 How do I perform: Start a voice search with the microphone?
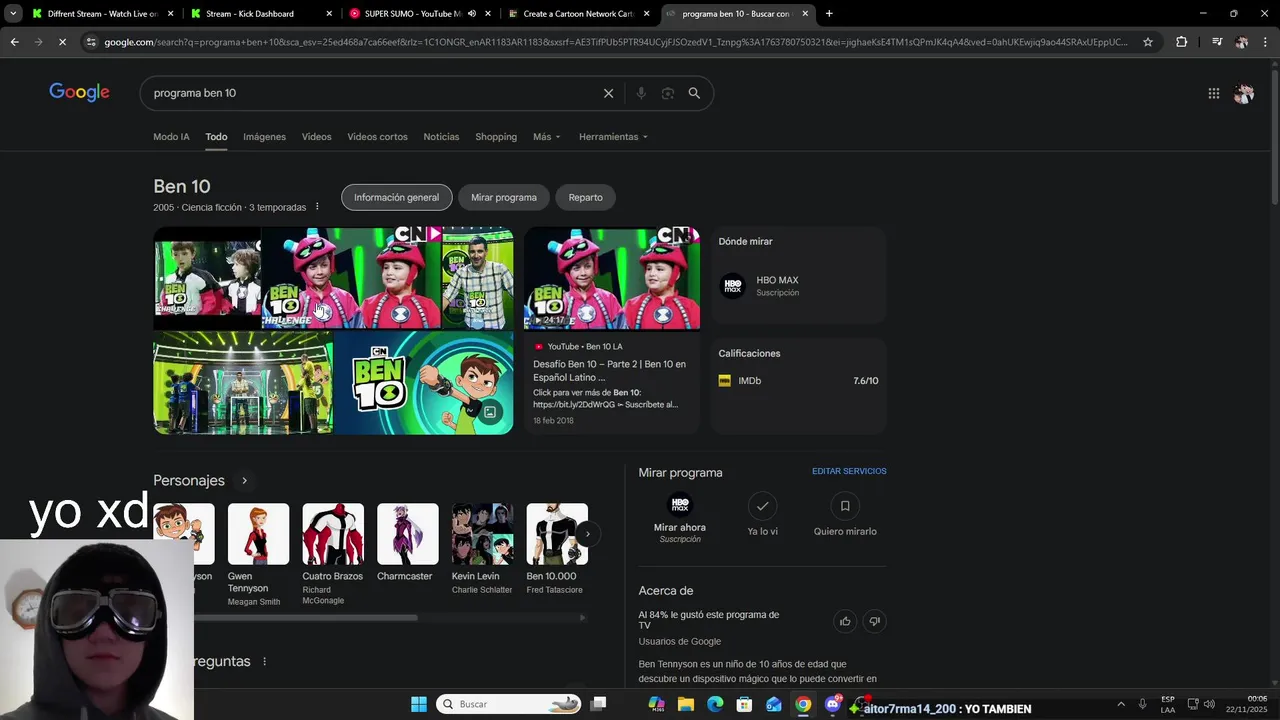click(x=641, y=93)
